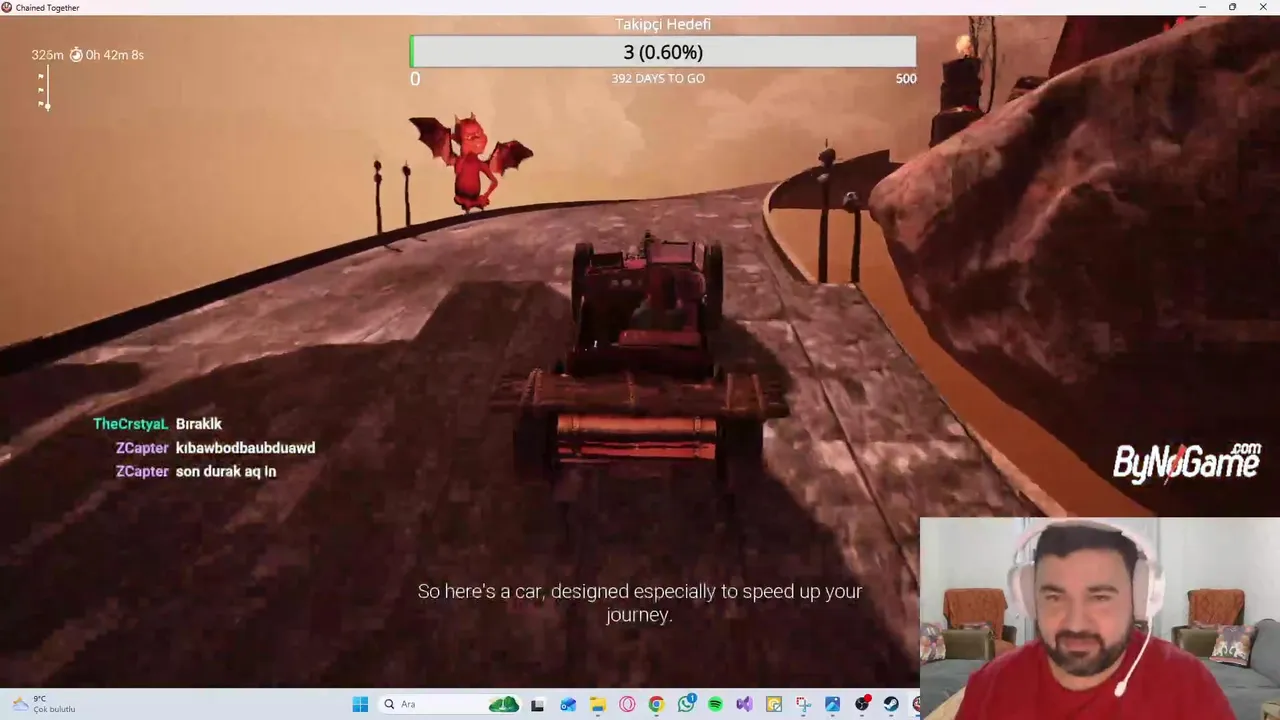Open the weather widget showing 9°C
Image resolution: width=1280 pixels, height=720 pixels.
coord(45,704)
